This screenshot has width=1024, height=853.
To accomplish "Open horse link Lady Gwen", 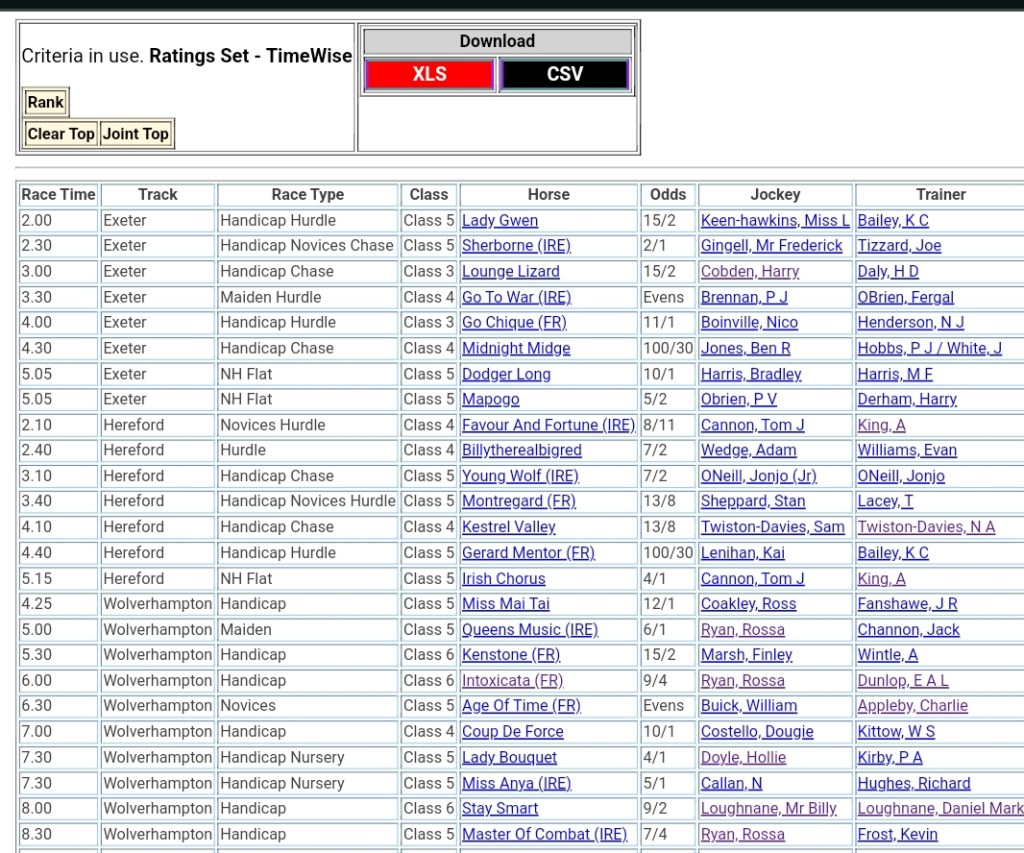I will click(x=500, y=221).
